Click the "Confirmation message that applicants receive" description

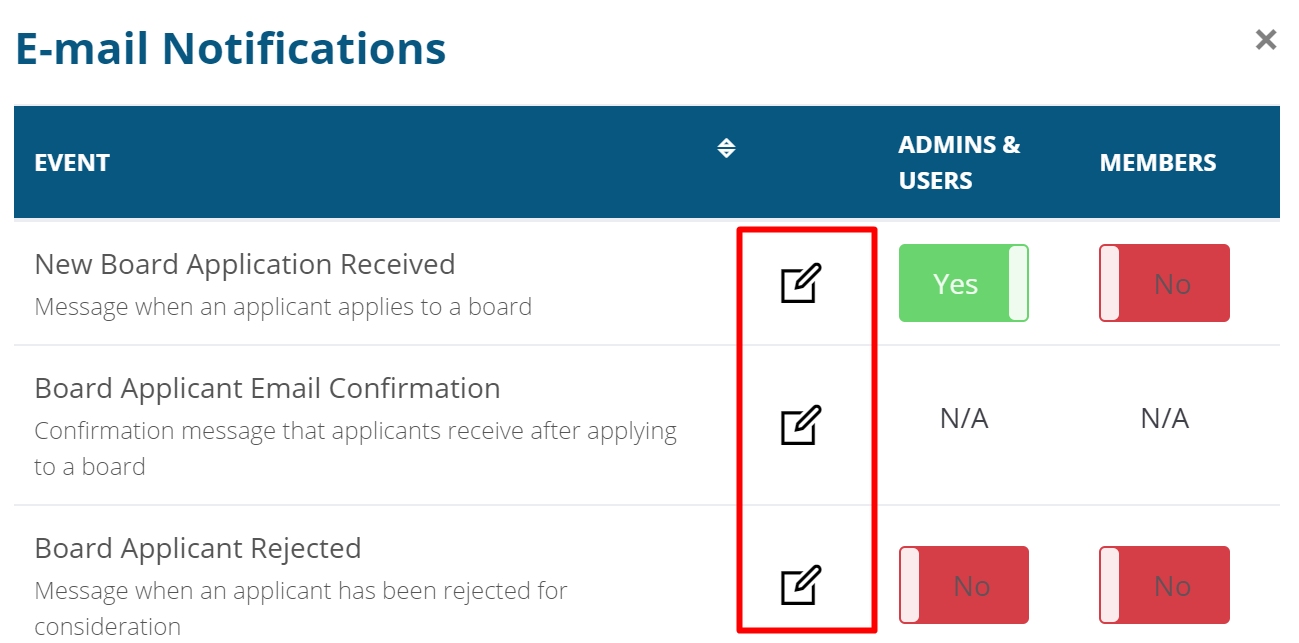point(355,431)
